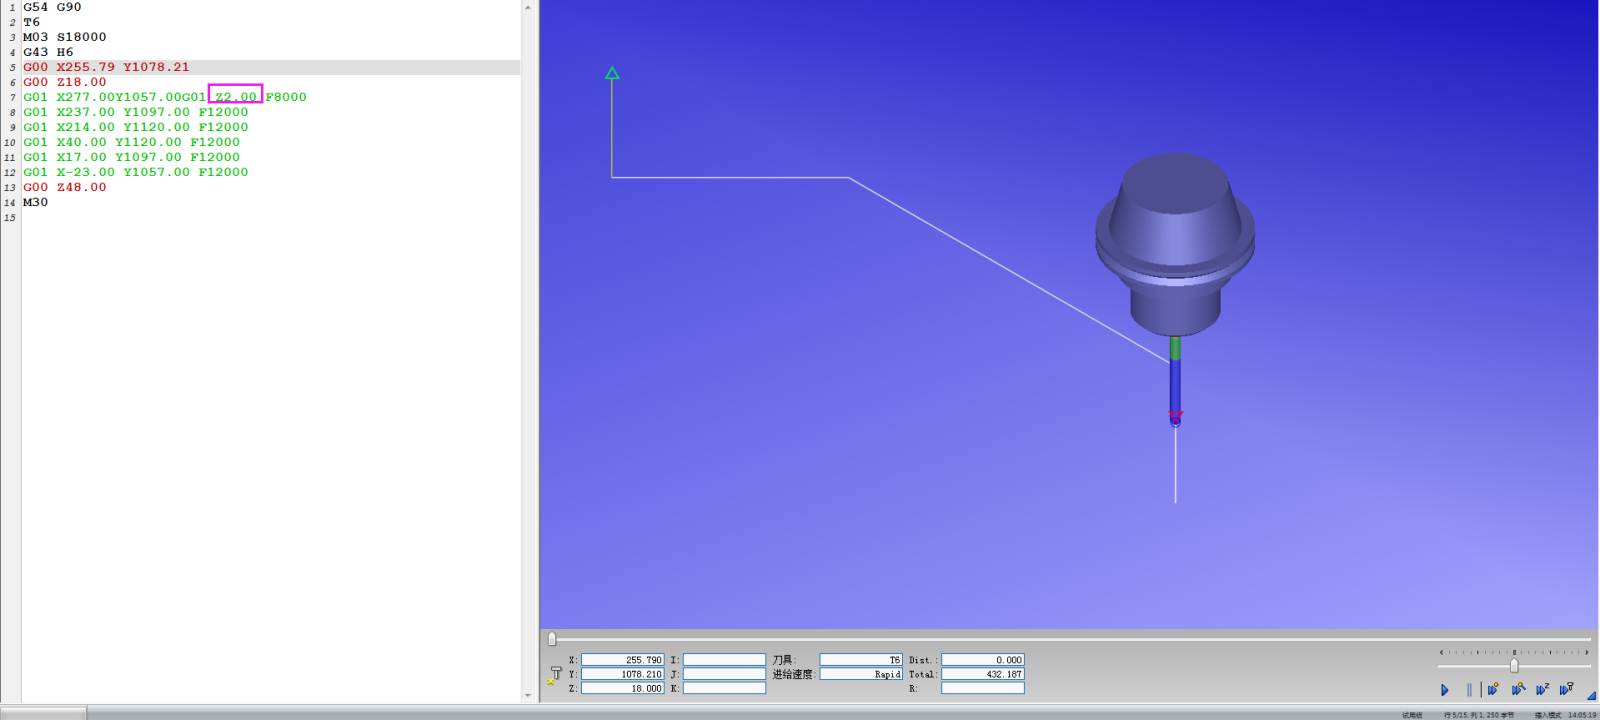
Task: Pause the simulation playback
Action: coord(1469,689)
